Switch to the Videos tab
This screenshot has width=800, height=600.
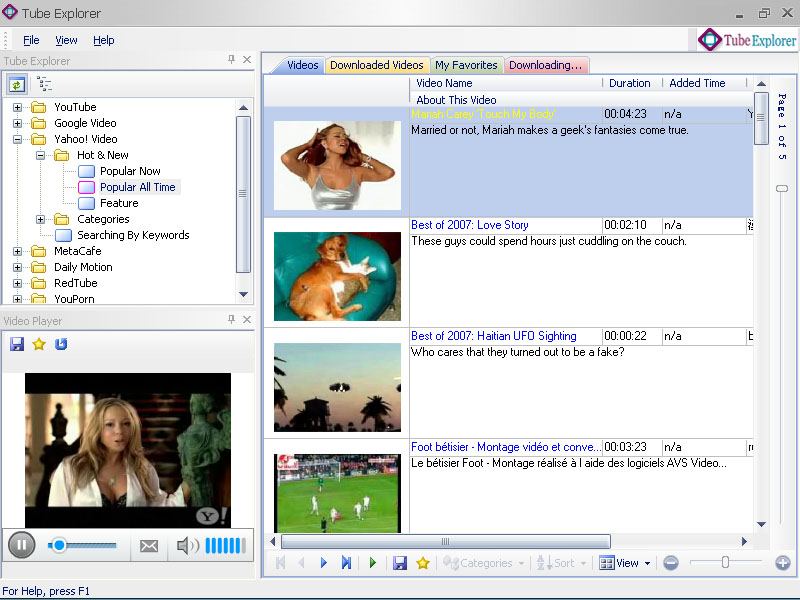coord(302,65)
